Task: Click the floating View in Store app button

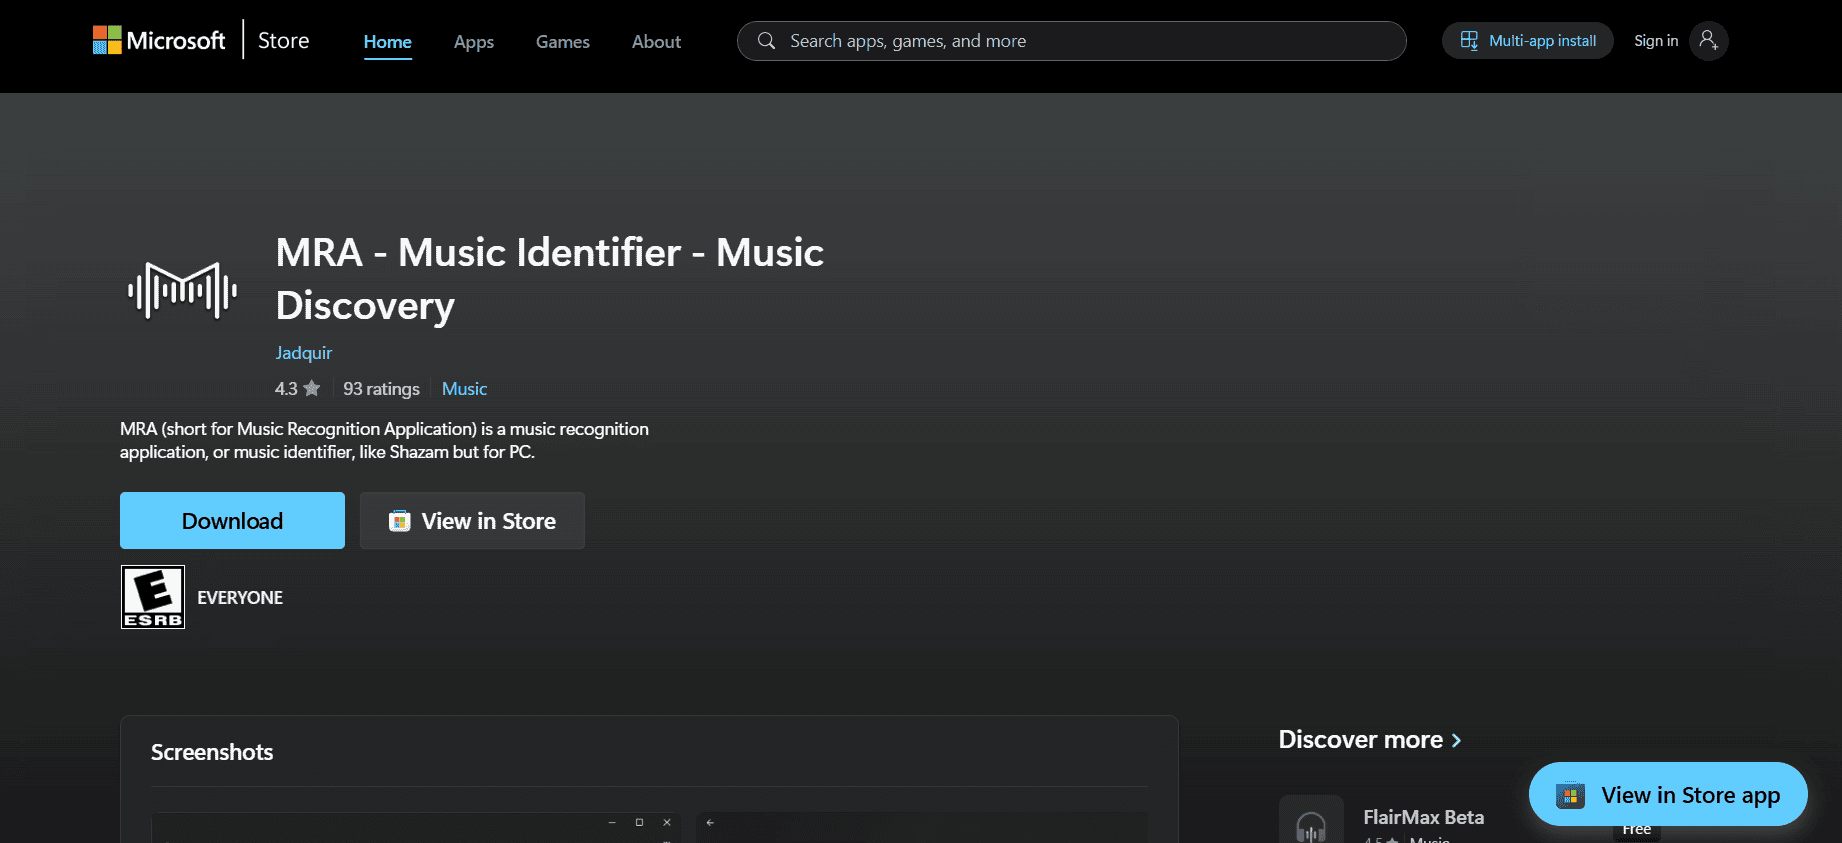Action: tap(1667, 795)
